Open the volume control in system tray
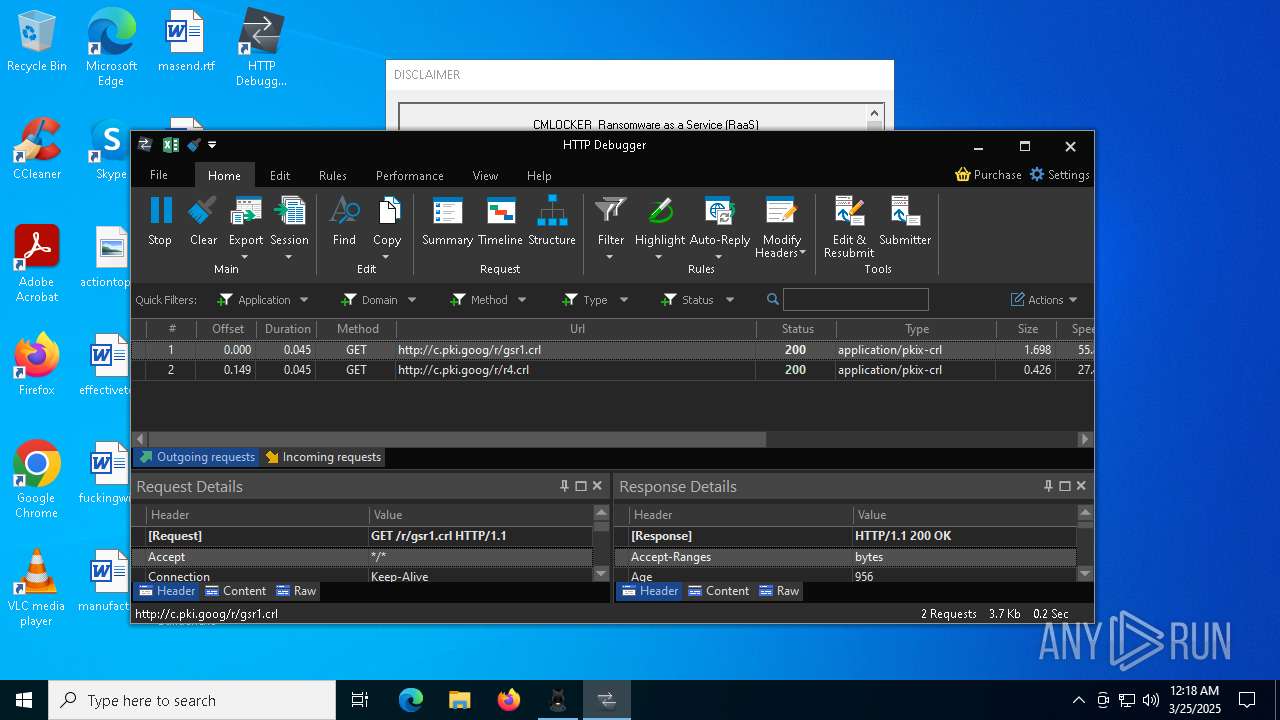Screen dimensions: 1280x720 [1151, 700]
